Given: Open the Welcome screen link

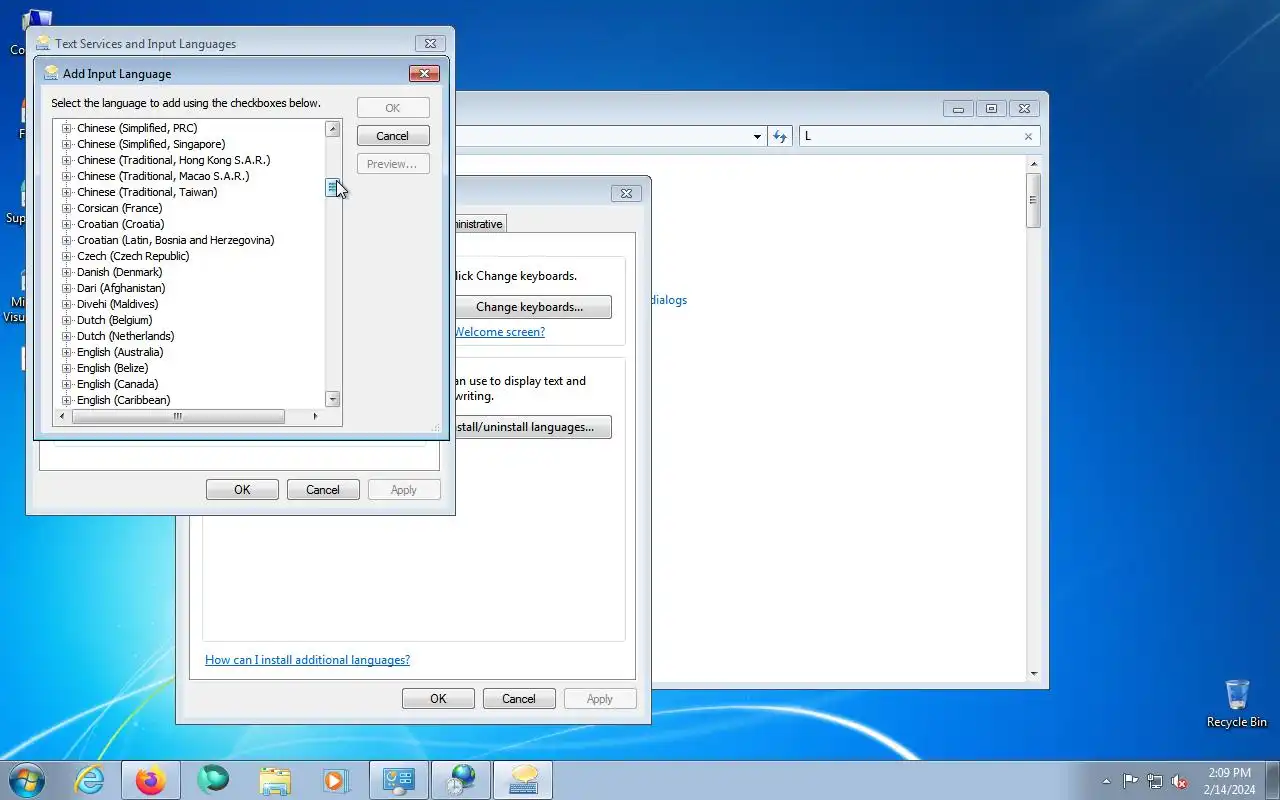Looking at the screenshot, I should (x=499, y=332).
